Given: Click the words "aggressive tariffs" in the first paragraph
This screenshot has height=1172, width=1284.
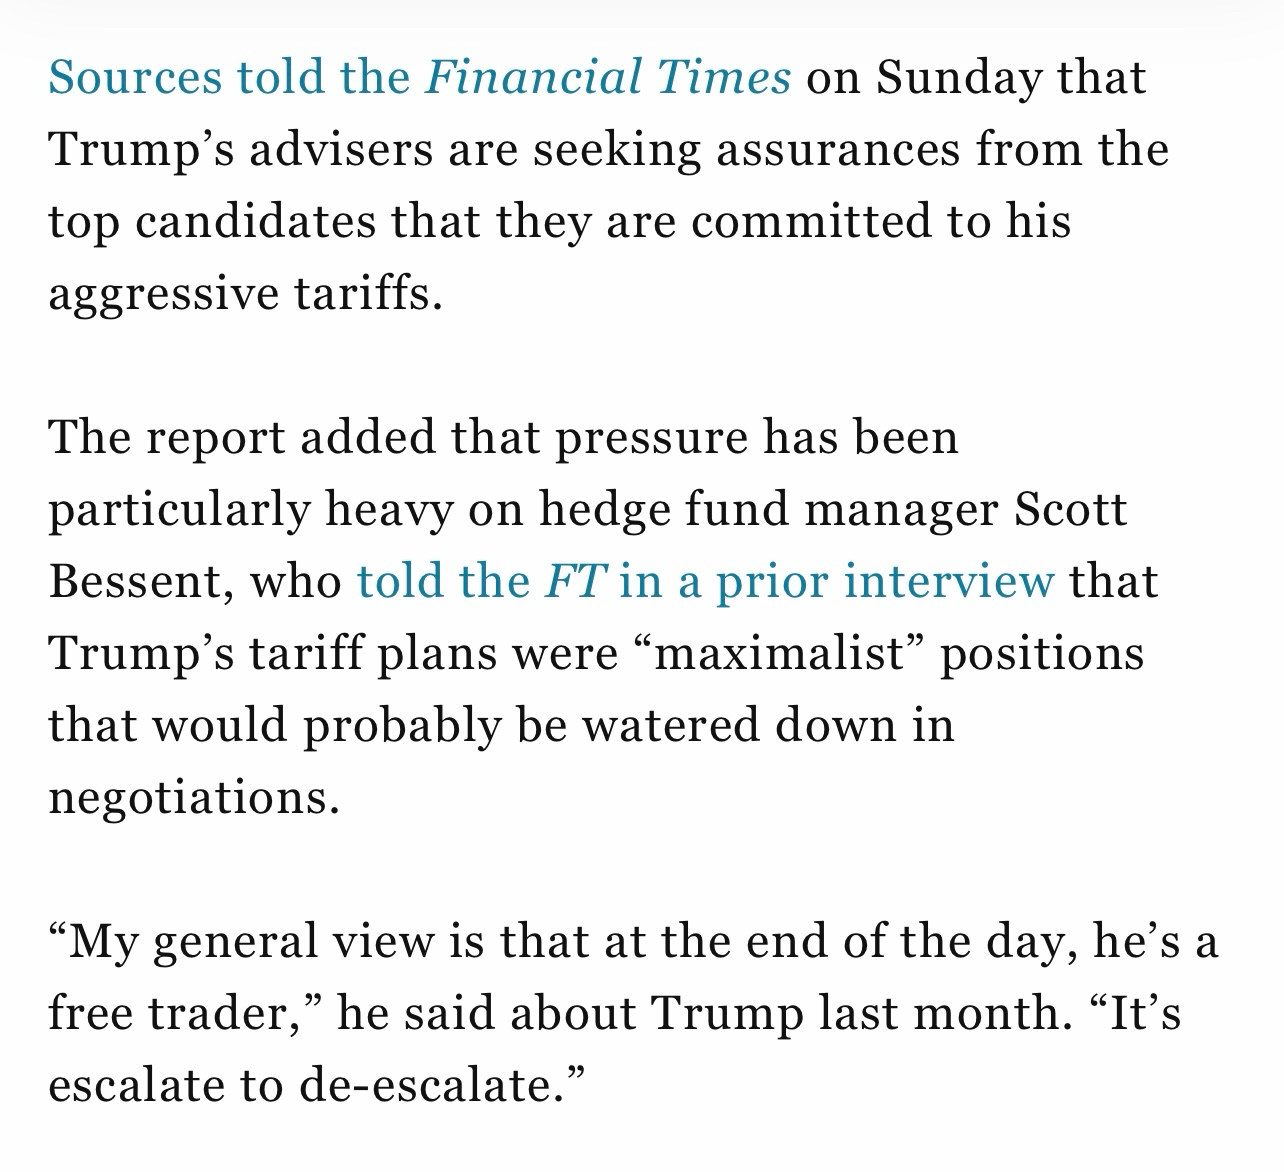Looking at the screenshot, I should [244, 293].
